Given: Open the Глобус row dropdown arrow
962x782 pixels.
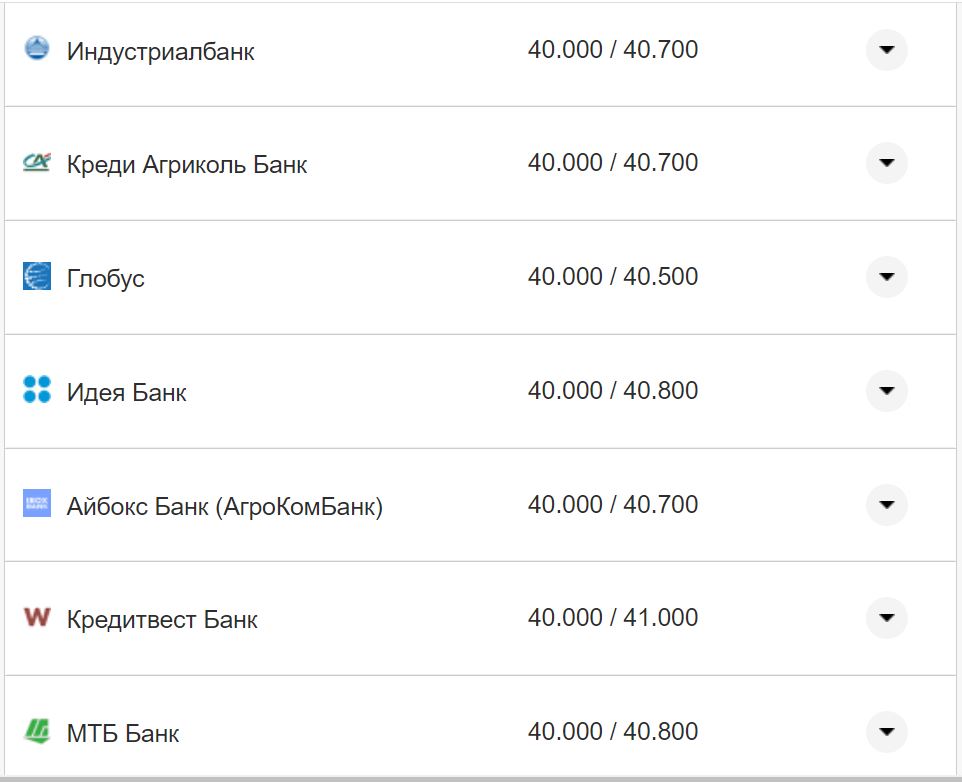Looking at the screenshot, I should [886, 277].
